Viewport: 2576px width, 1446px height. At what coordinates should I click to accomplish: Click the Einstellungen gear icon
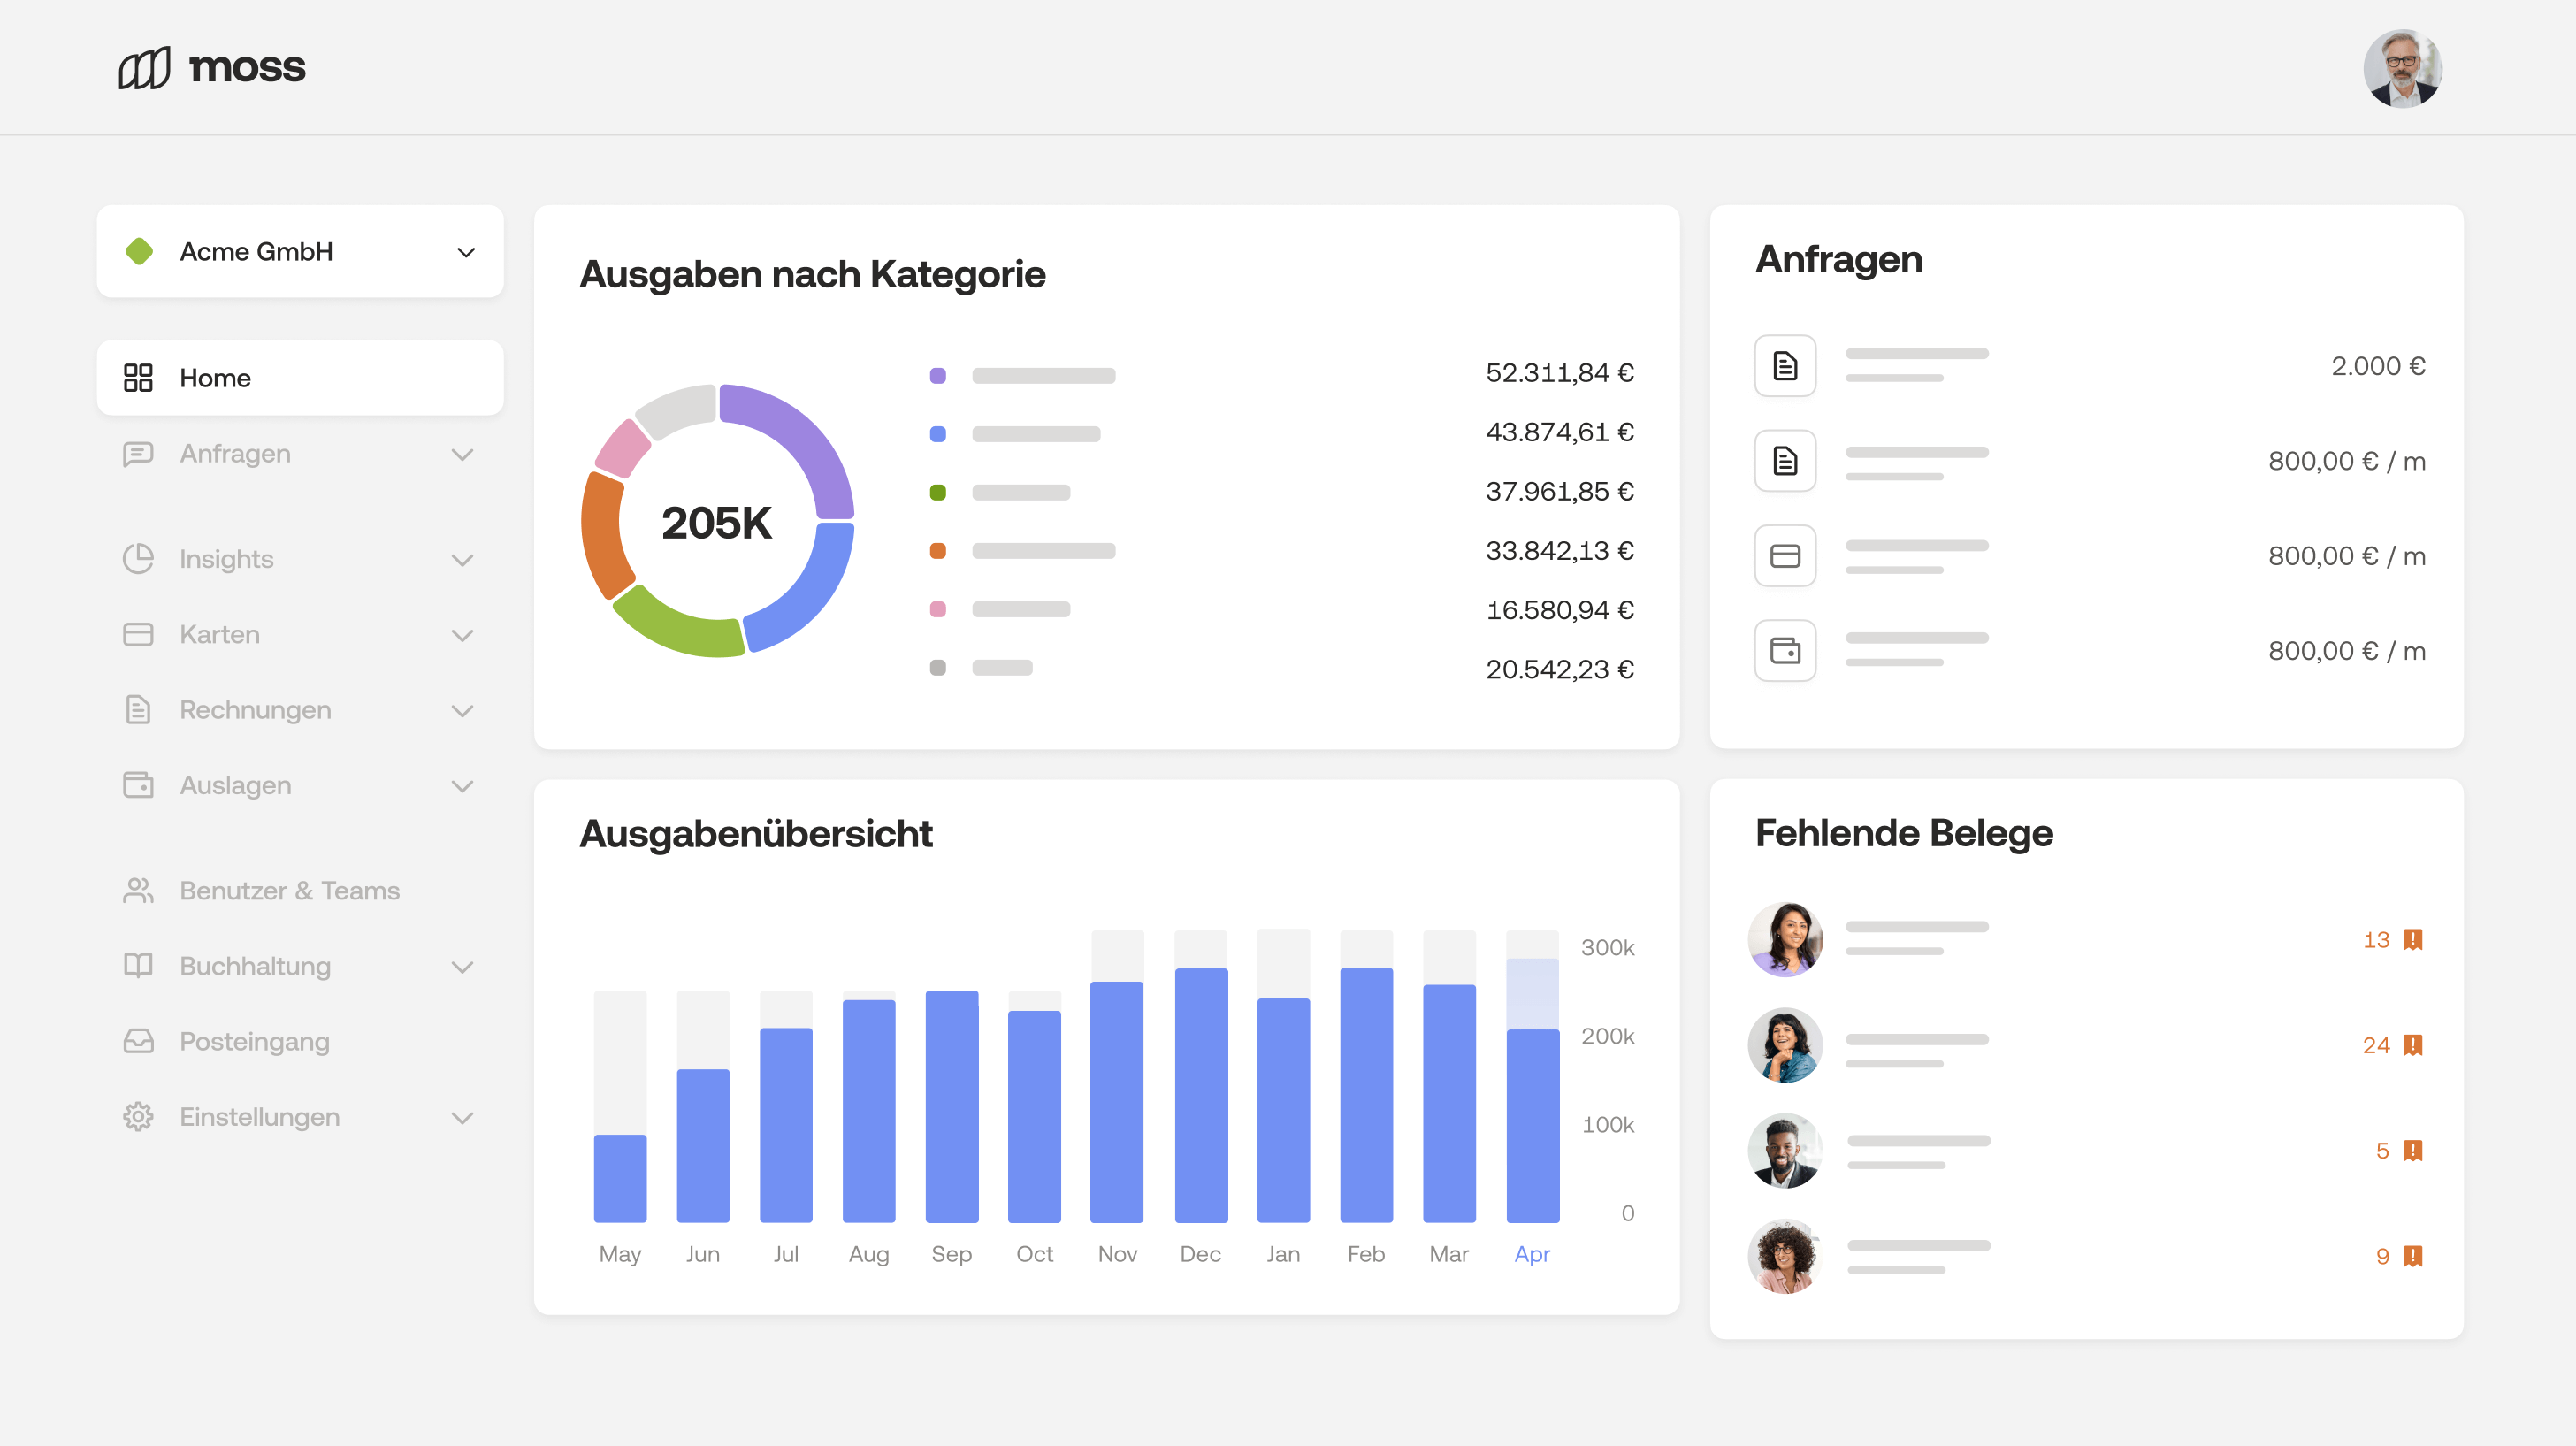pyautogui.click(x=138, y=1116)
